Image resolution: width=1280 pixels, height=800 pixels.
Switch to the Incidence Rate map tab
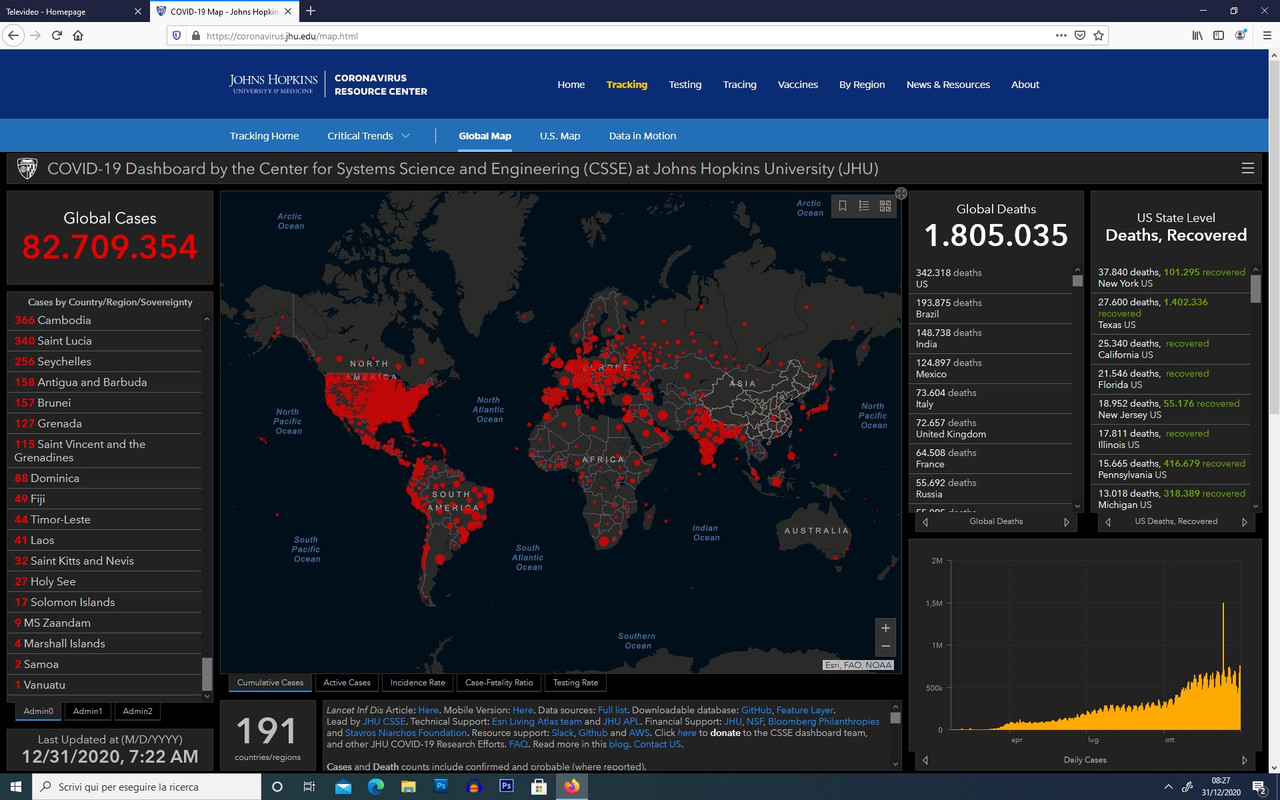coord(418,683)
